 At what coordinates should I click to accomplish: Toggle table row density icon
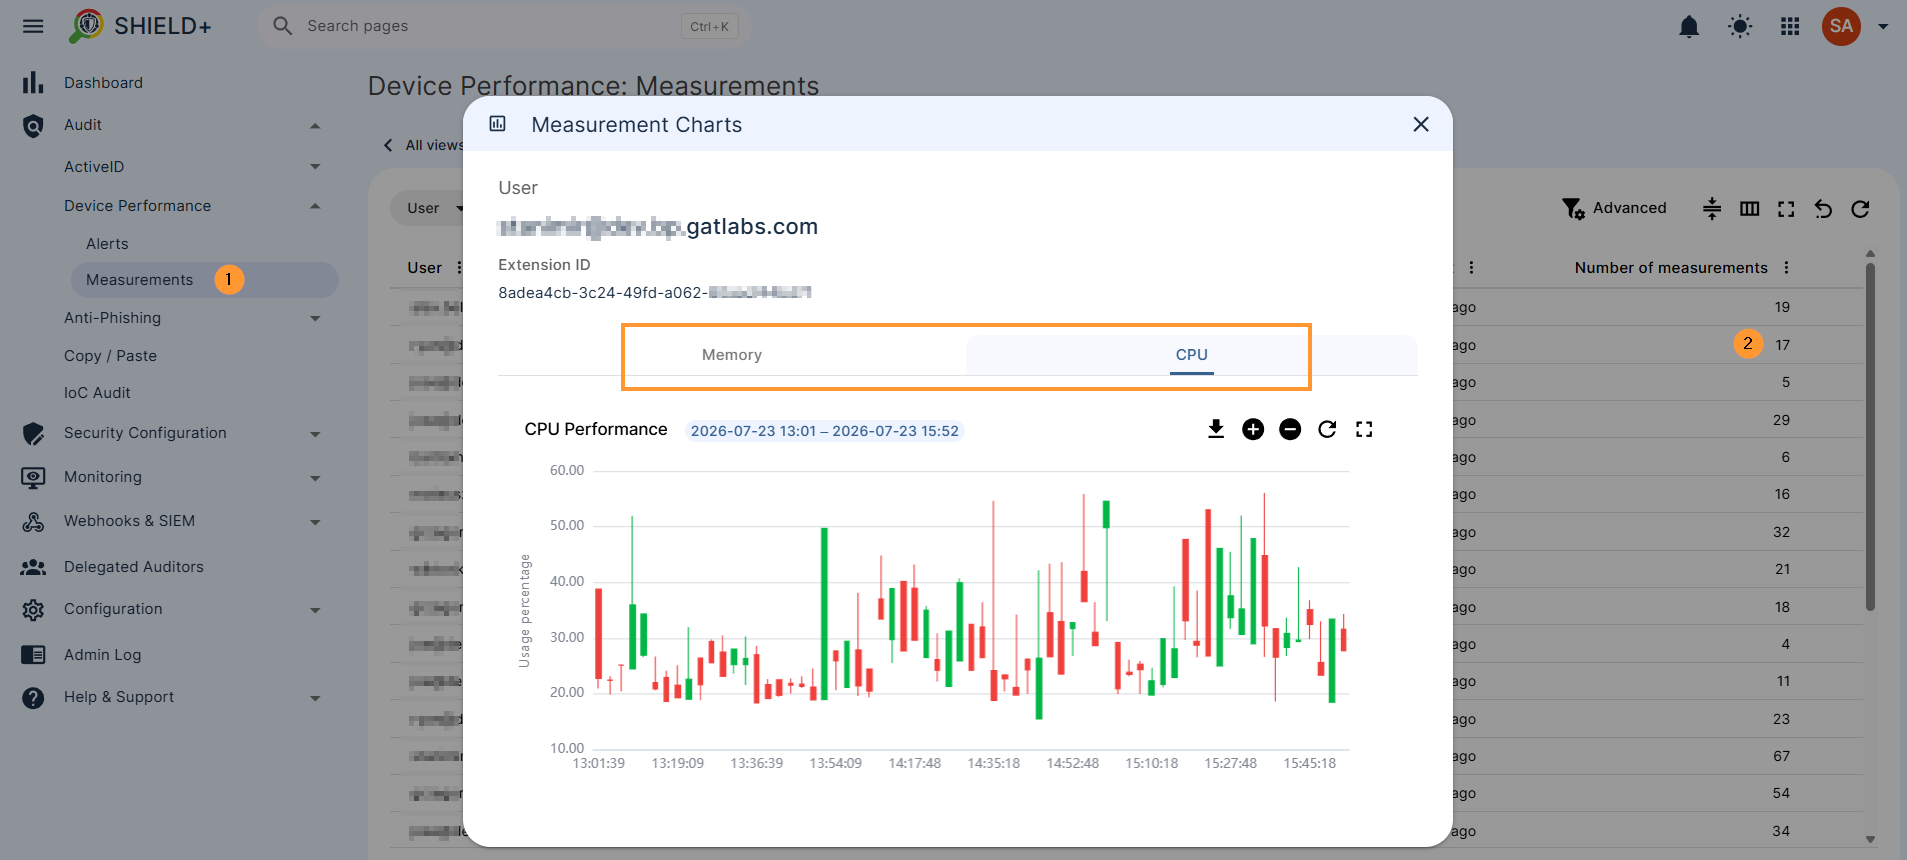(1712, 208)
